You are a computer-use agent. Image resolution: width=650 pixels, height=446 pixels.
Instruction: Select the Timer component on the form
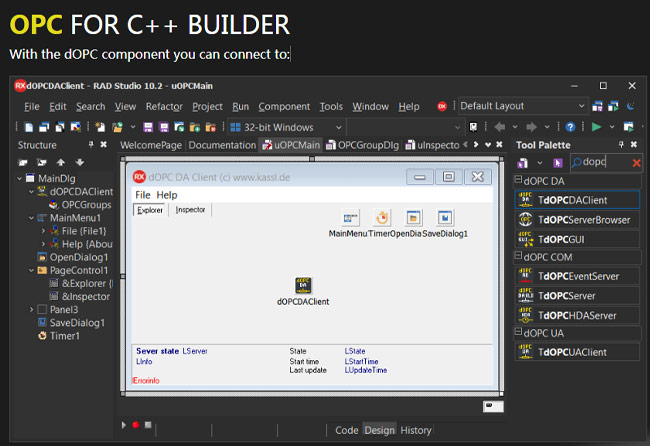coord(382,218)
